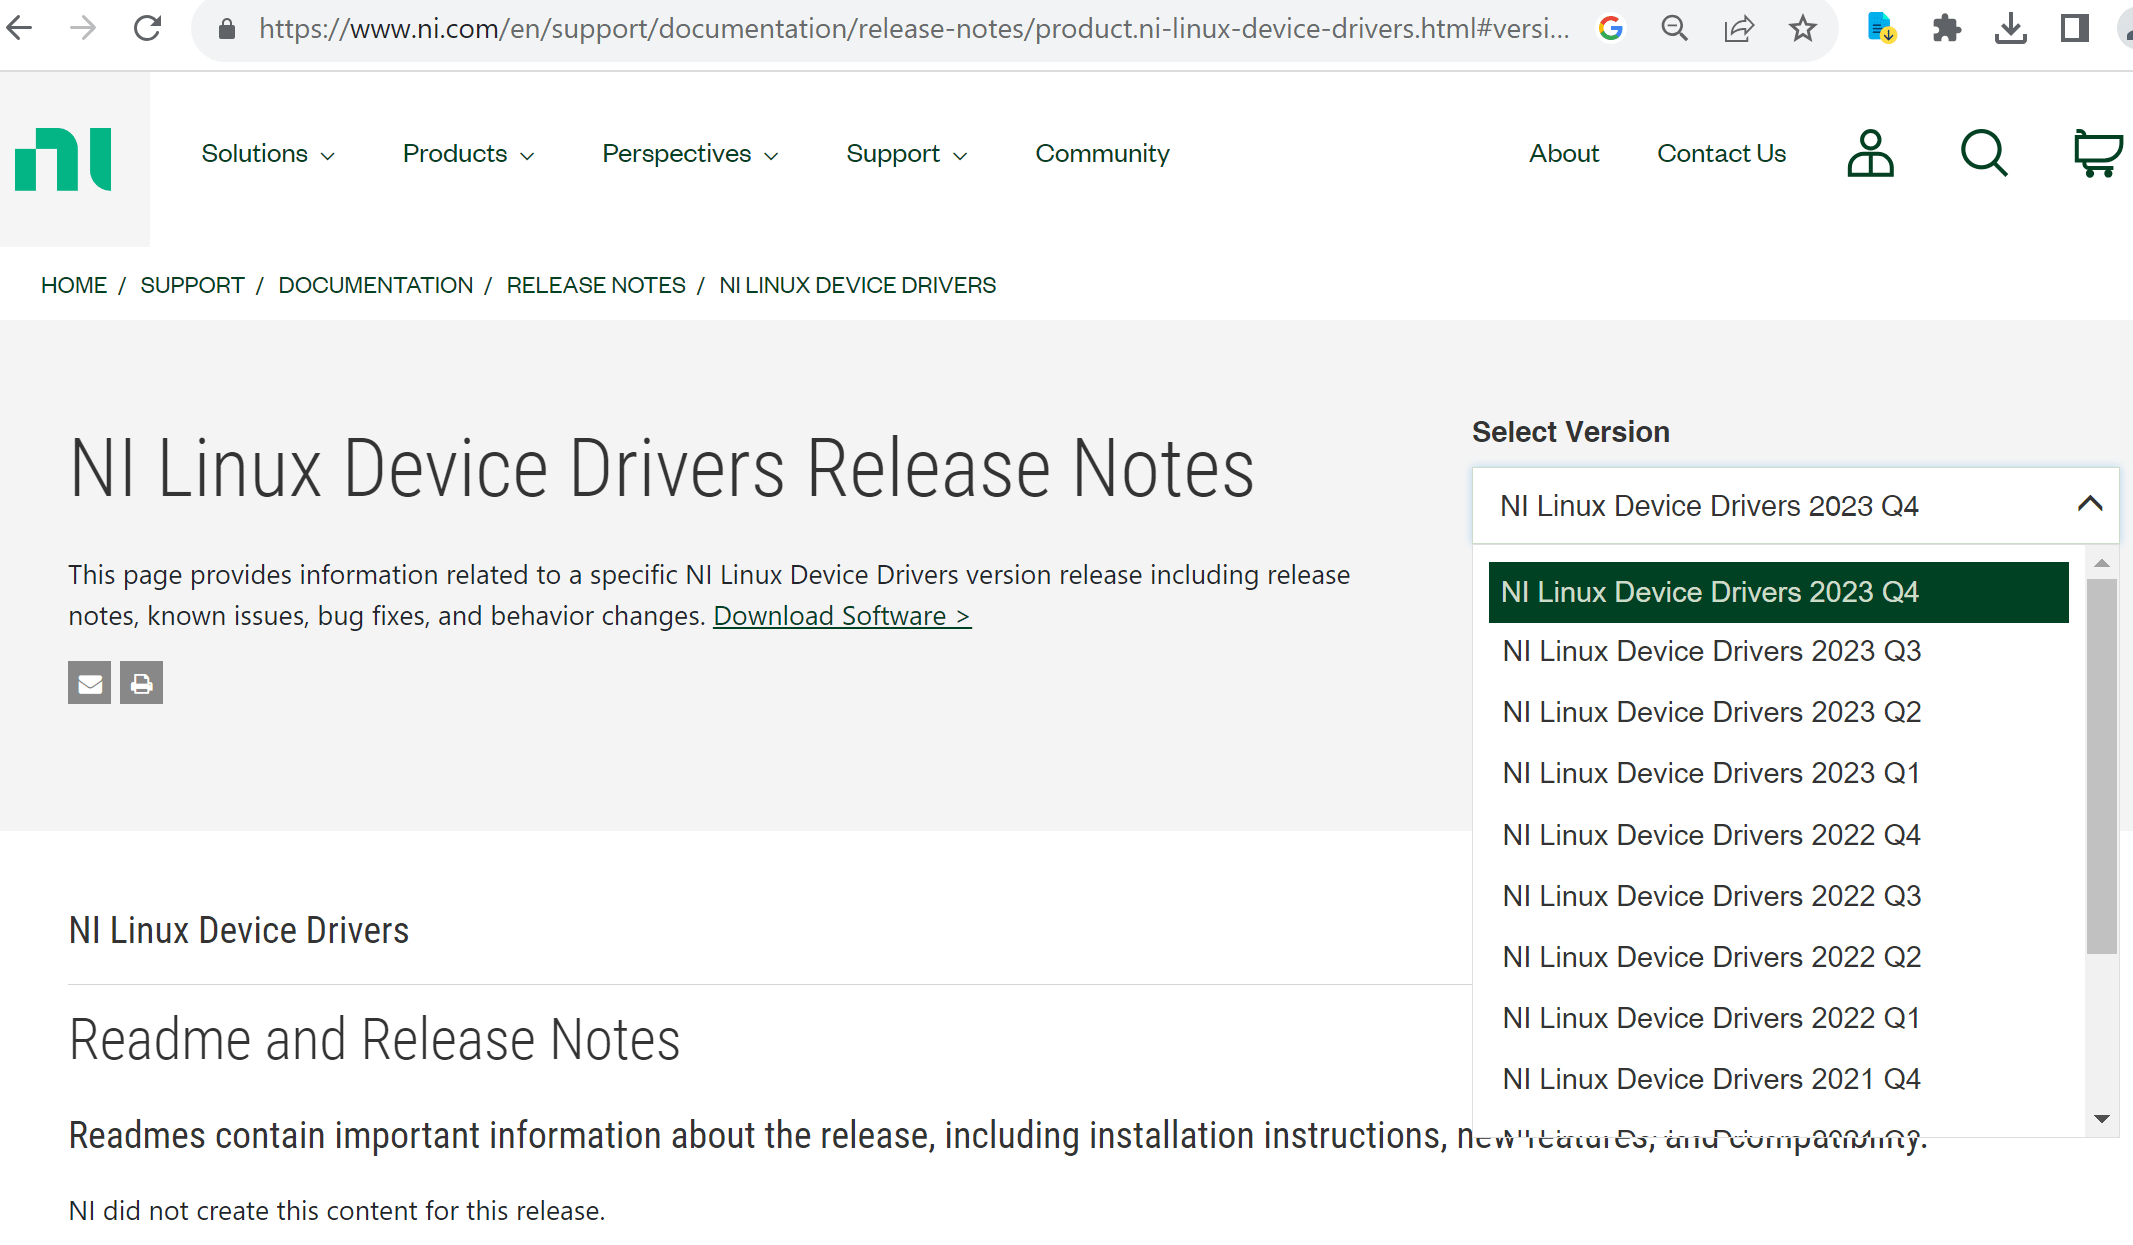Share this page using the share icon
This screenshot has width=2133, height=1245.
coord(1739,29)
